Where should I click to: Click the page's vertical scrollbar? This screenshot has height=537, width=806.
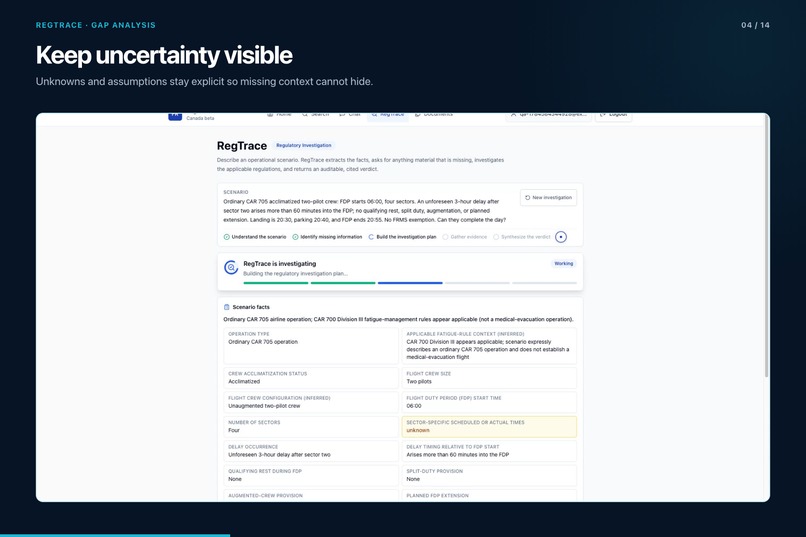pos(766,247)
